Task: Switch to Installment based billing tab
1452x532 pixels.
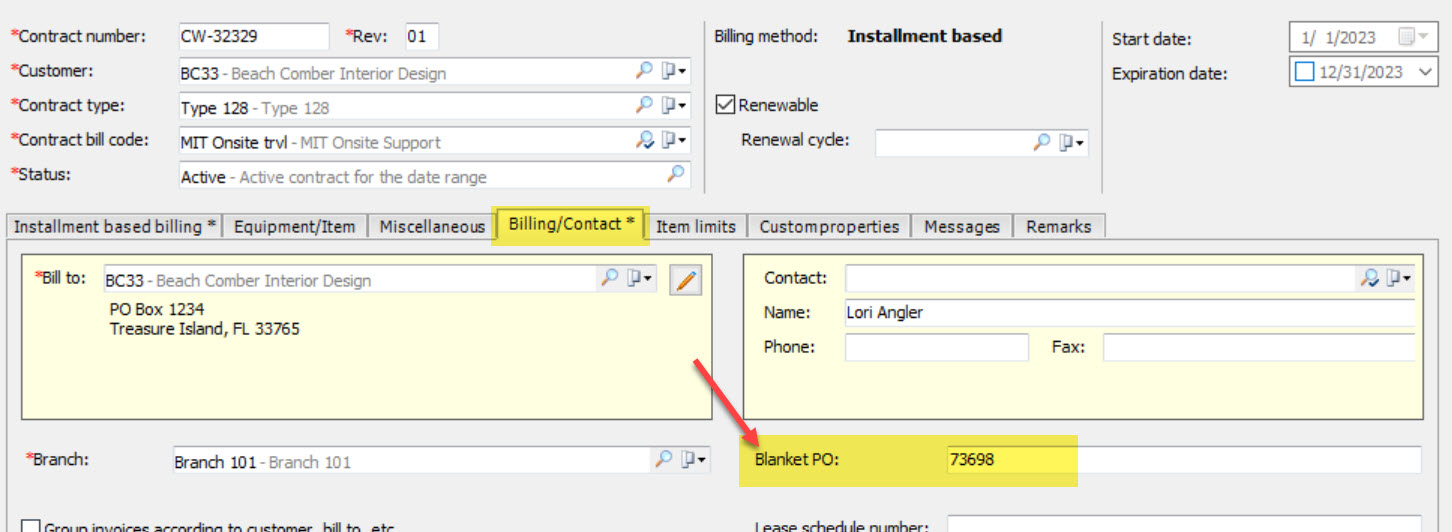Action: pos(114,226)
